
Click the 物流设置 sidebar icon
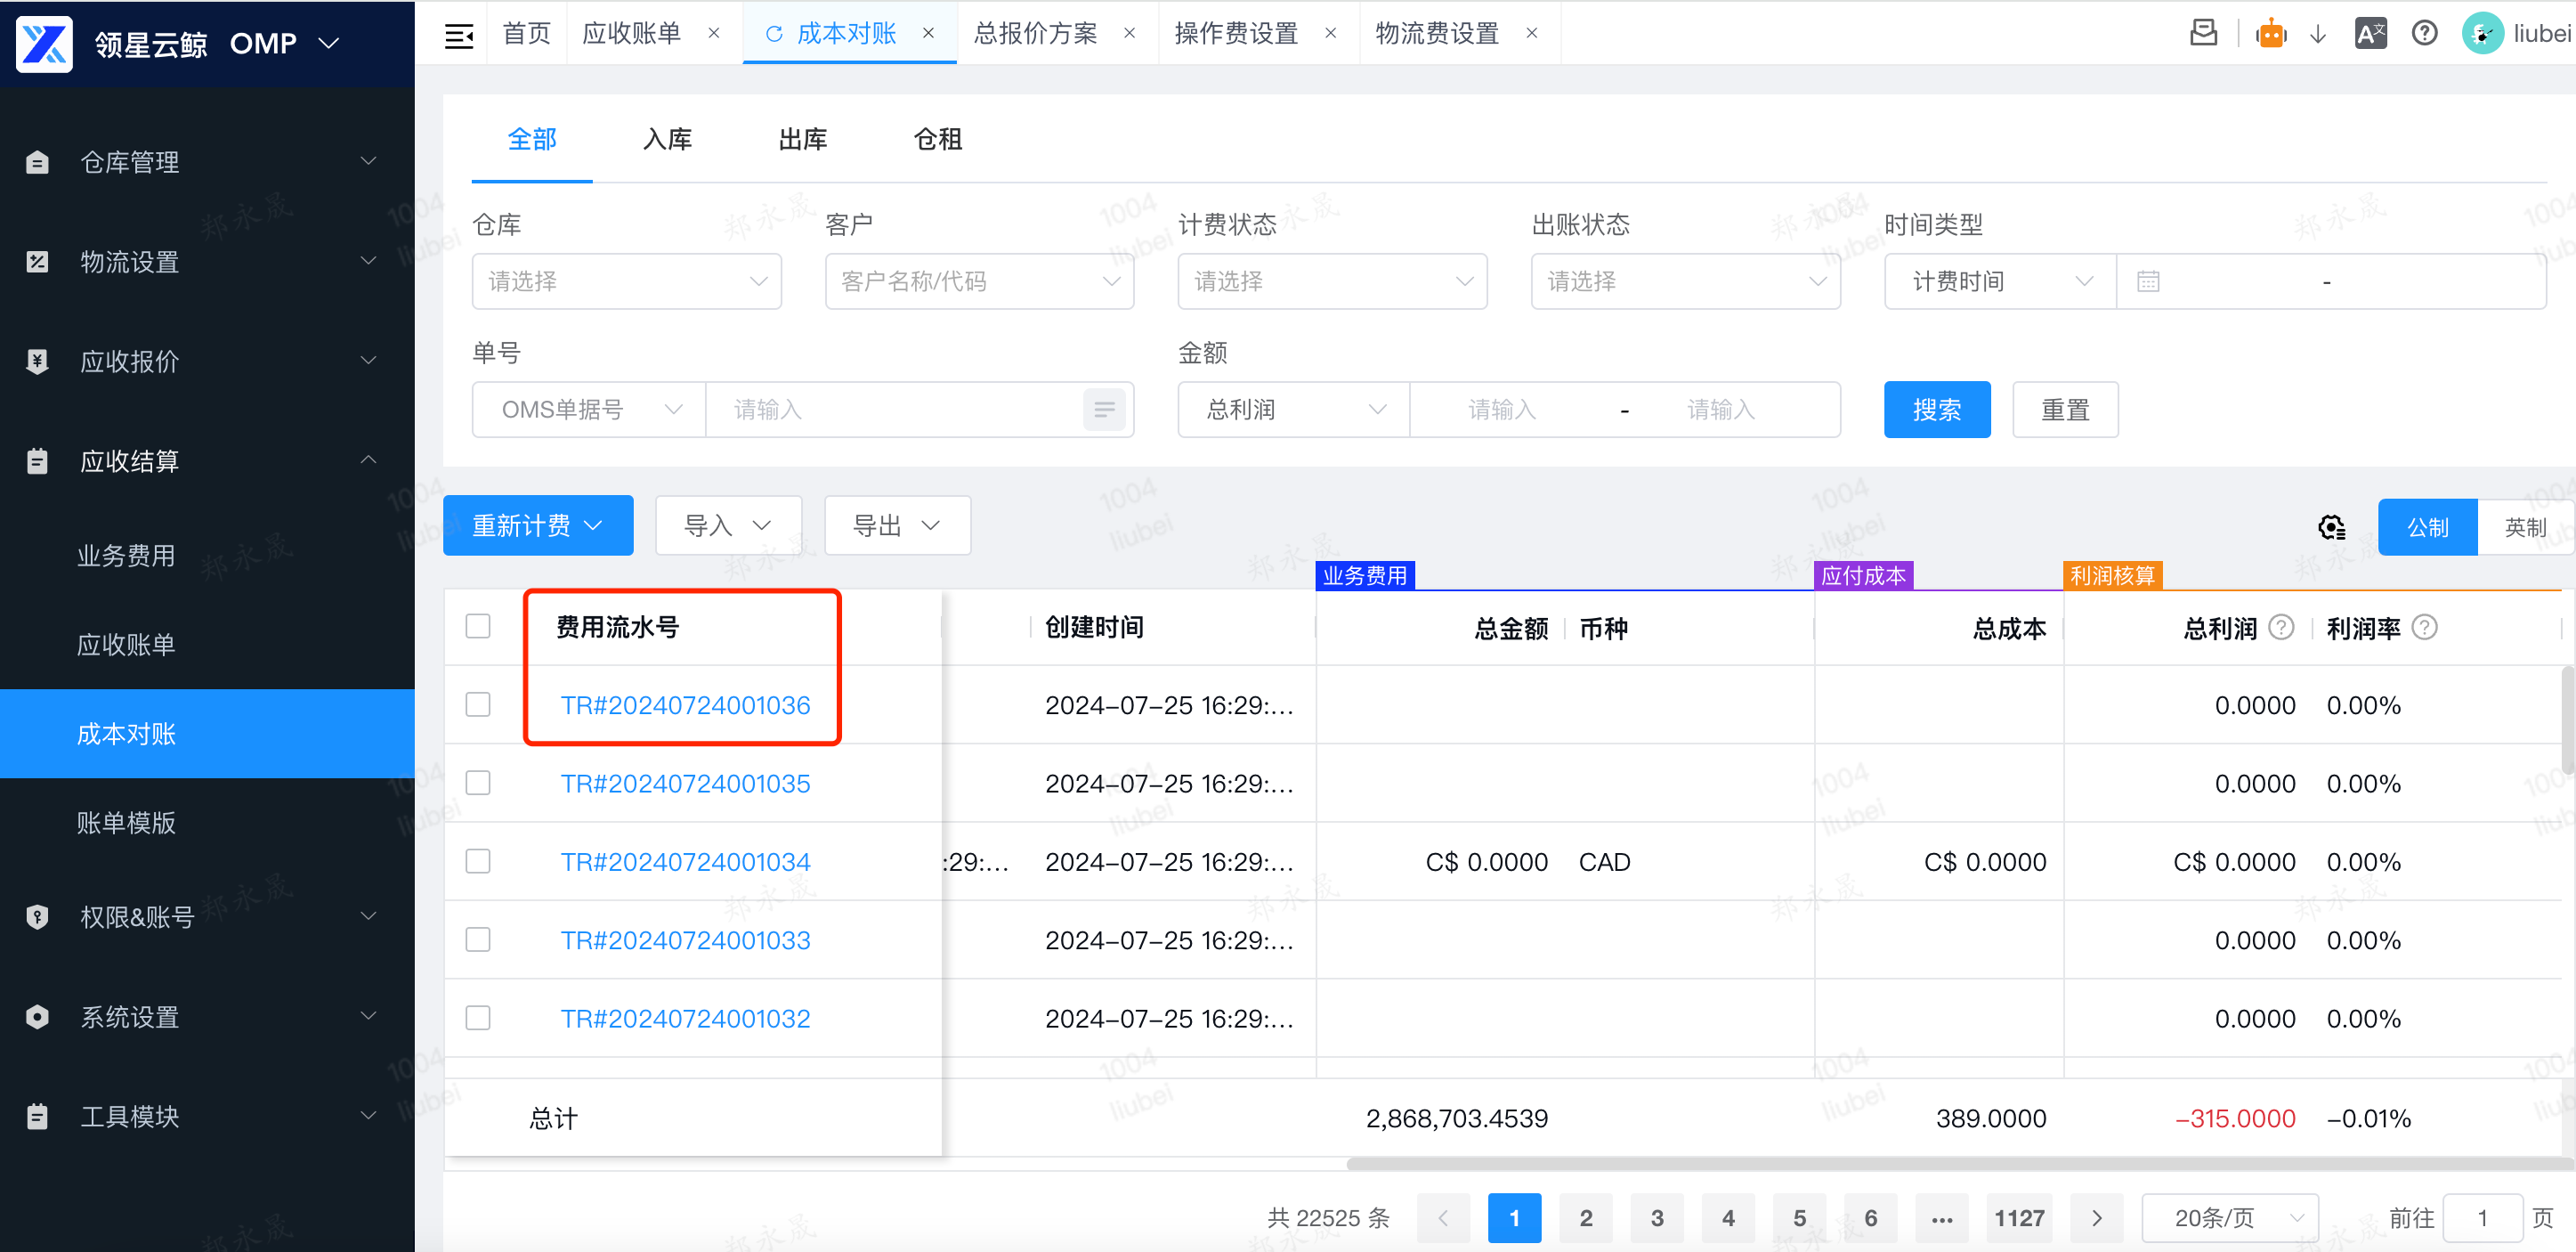pyautogui.click(x=37, y=262)
